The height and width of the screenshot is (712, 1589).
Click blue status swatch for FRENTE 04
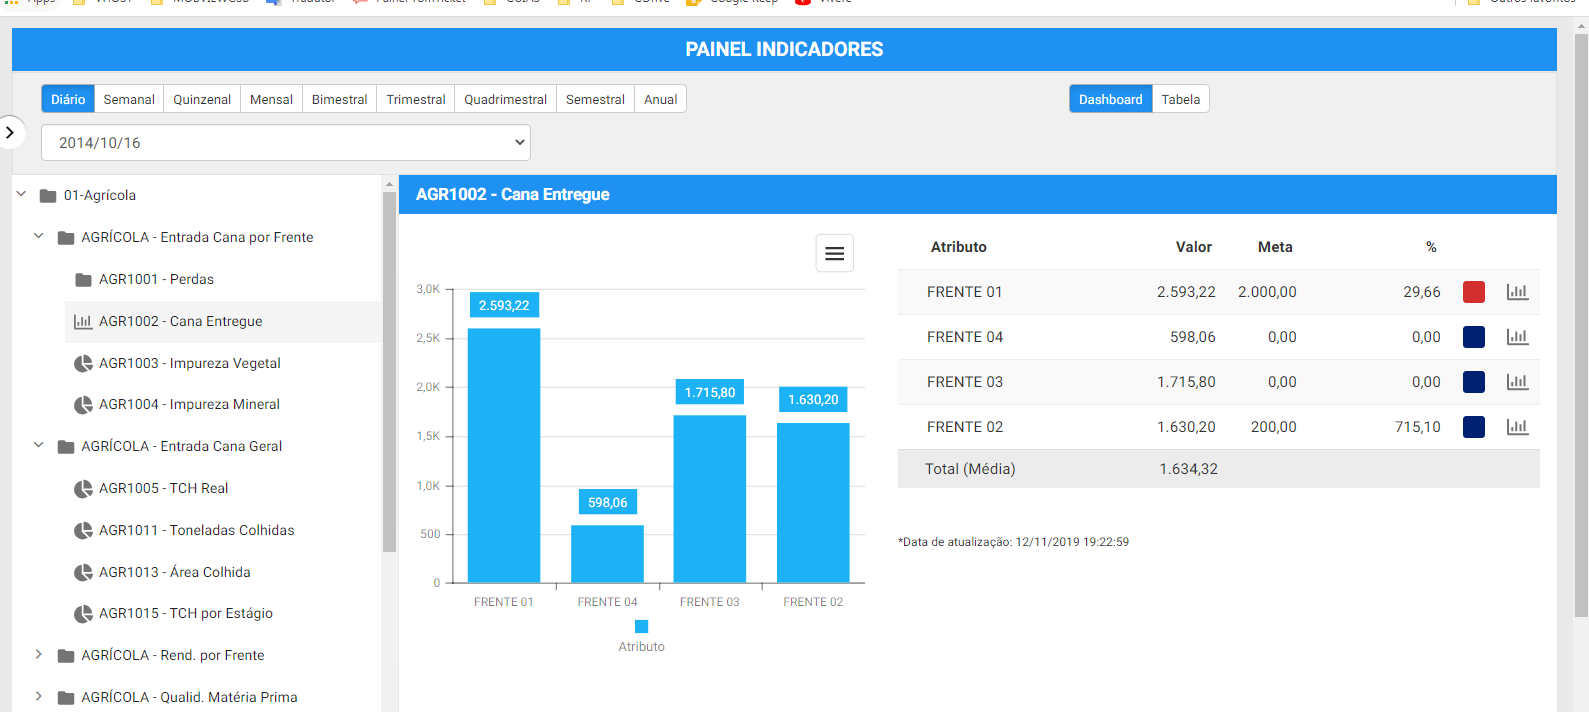pos(1474,337)
